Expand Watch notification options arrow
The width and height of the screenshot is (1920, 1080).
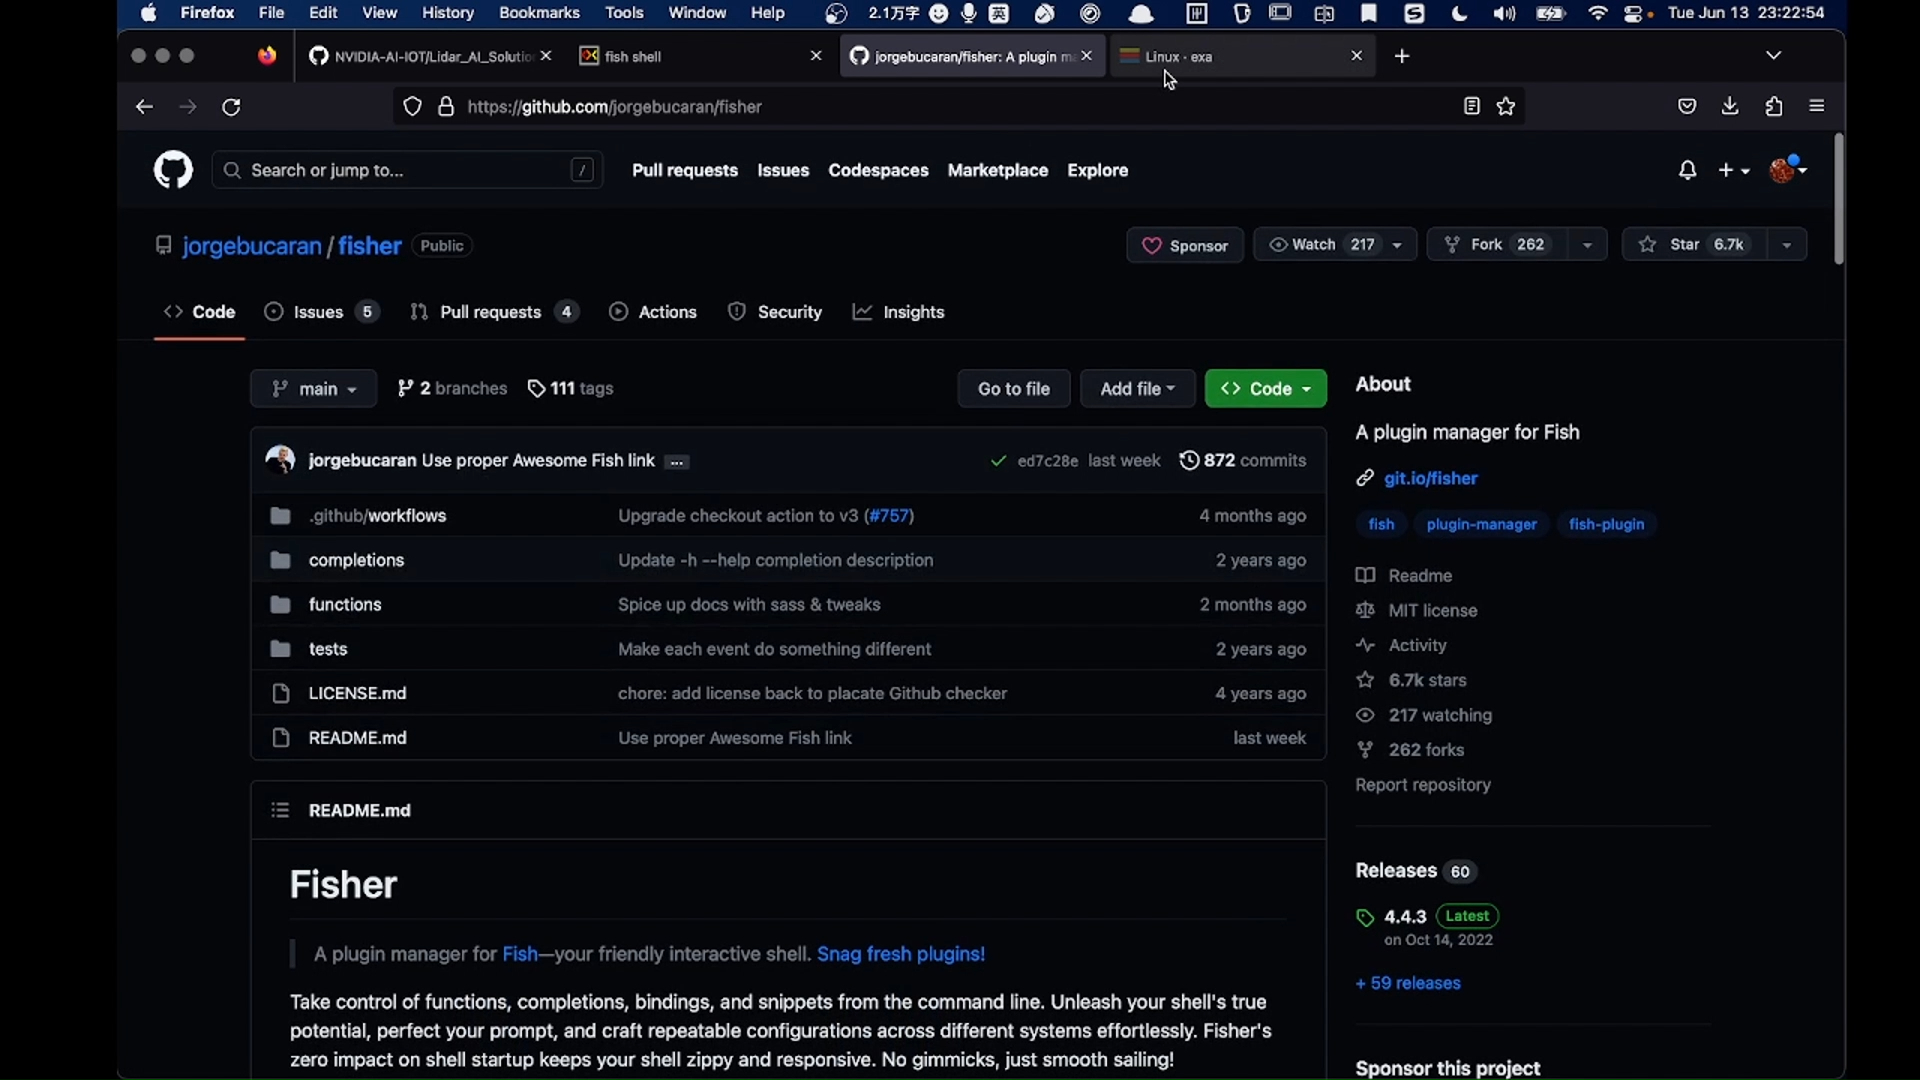pos(1397,245)
